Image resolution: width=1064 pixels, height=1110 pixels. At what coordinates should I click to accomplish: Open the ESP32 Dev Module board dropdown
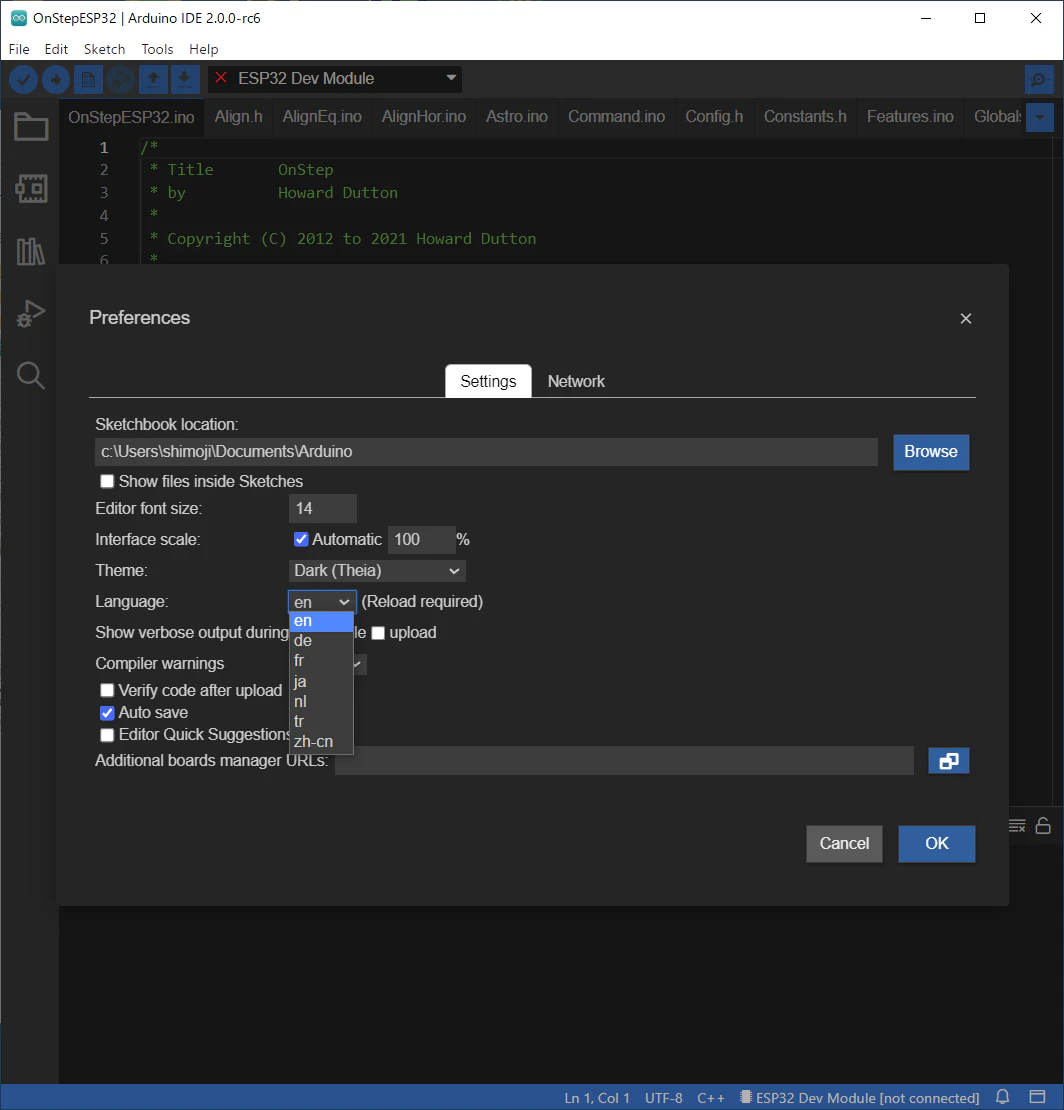[x=335, y=79]
